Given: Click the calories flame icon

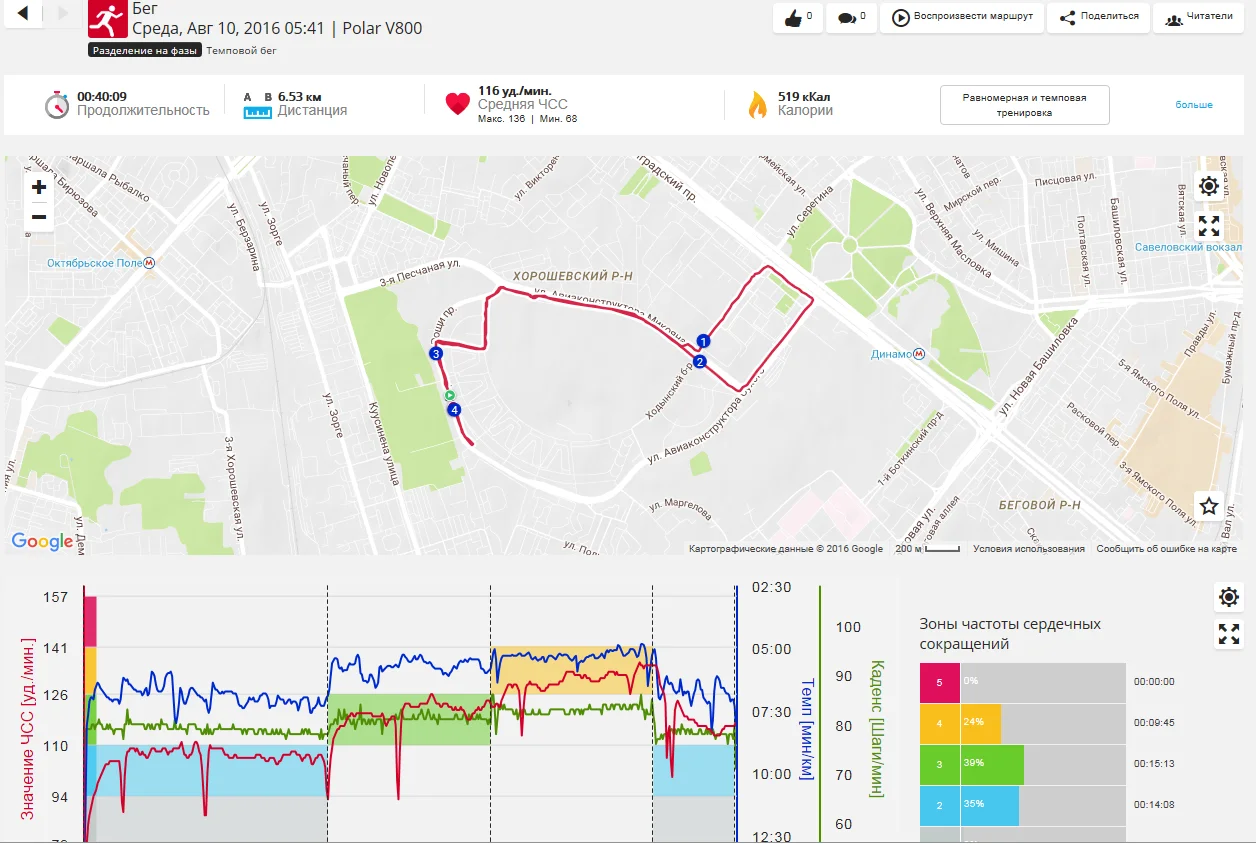Looking at the screenshot, I should point(758,104).
